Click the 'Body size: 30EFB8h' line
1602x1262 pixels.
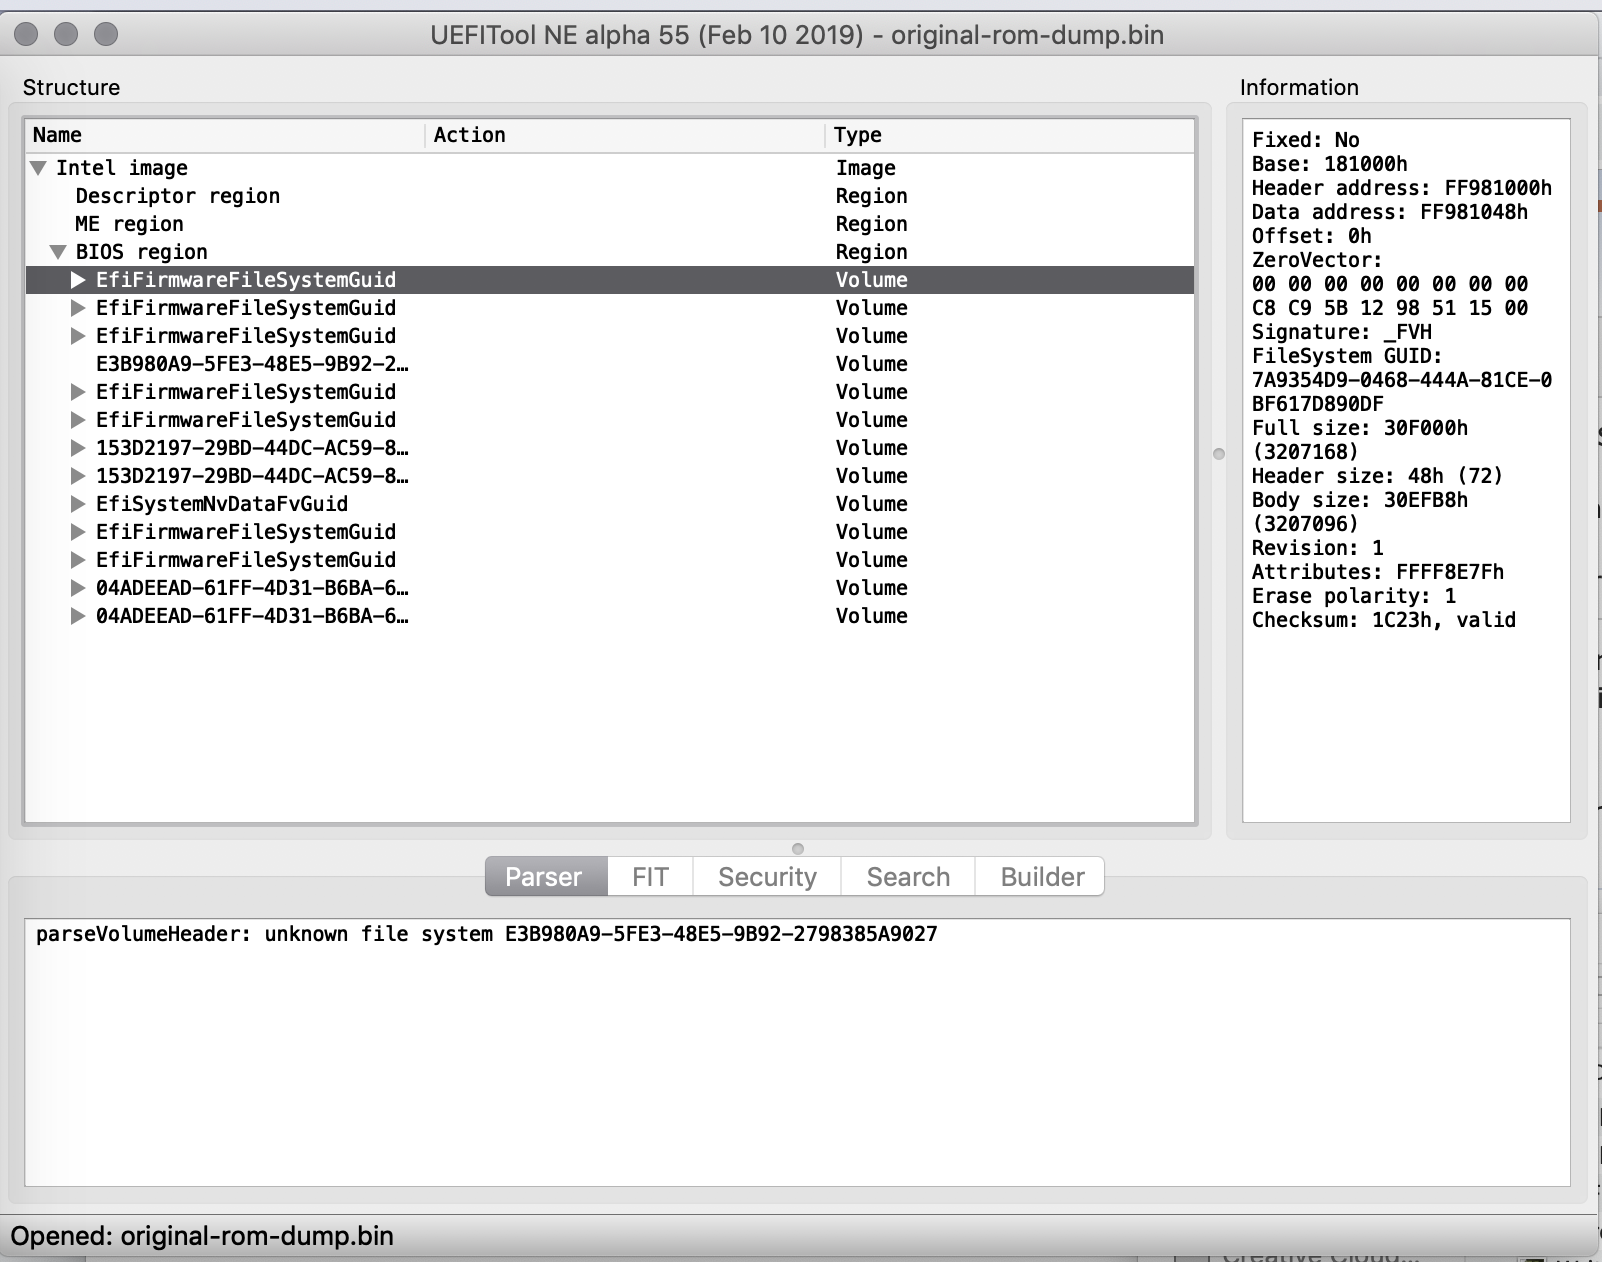click(x=1360, y=500)
